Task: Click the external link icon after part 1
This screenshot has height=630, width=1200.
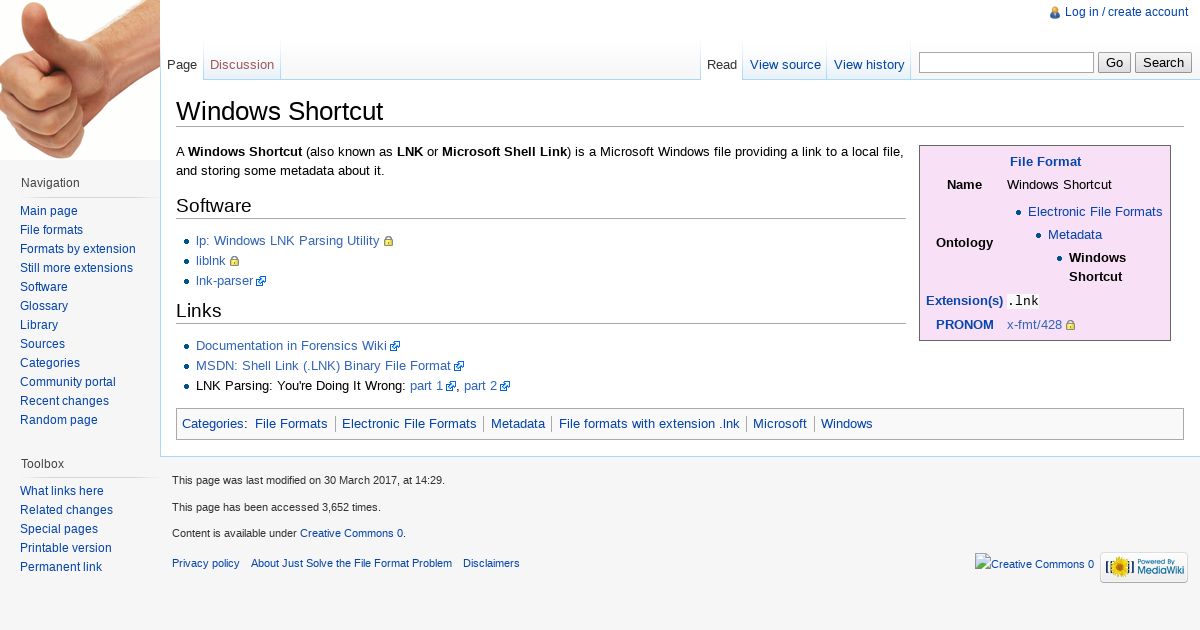Action: 451,386
